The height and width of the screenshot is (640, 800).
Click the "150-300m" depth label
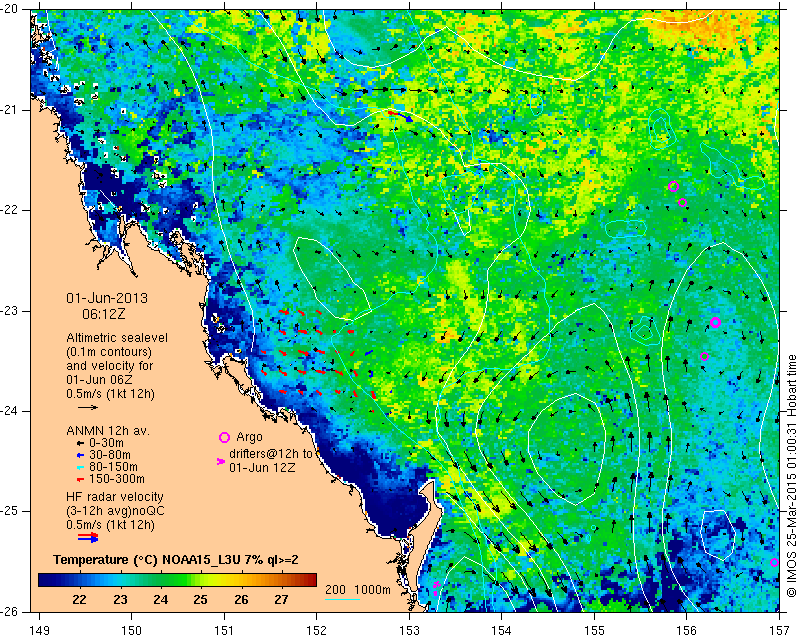(117, 479)
